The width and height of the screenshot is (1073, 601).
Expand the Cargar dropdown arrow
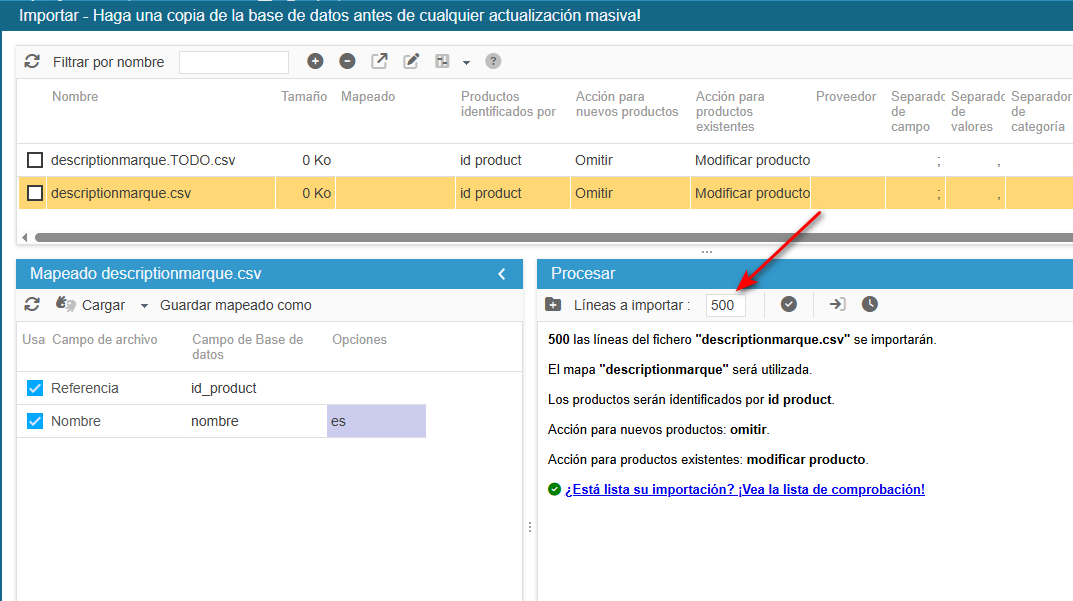coord(144,306)
